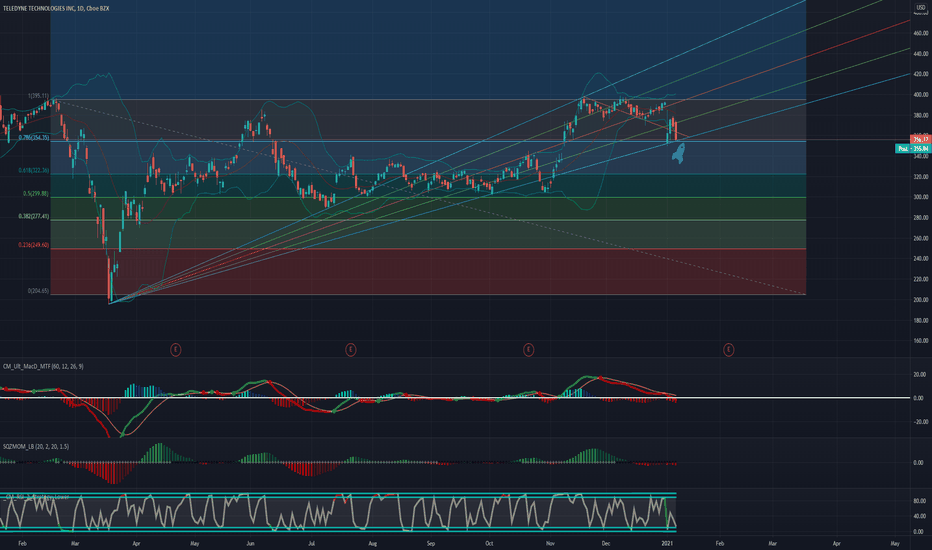Click the green Post-market price label

tap(912, 148)
